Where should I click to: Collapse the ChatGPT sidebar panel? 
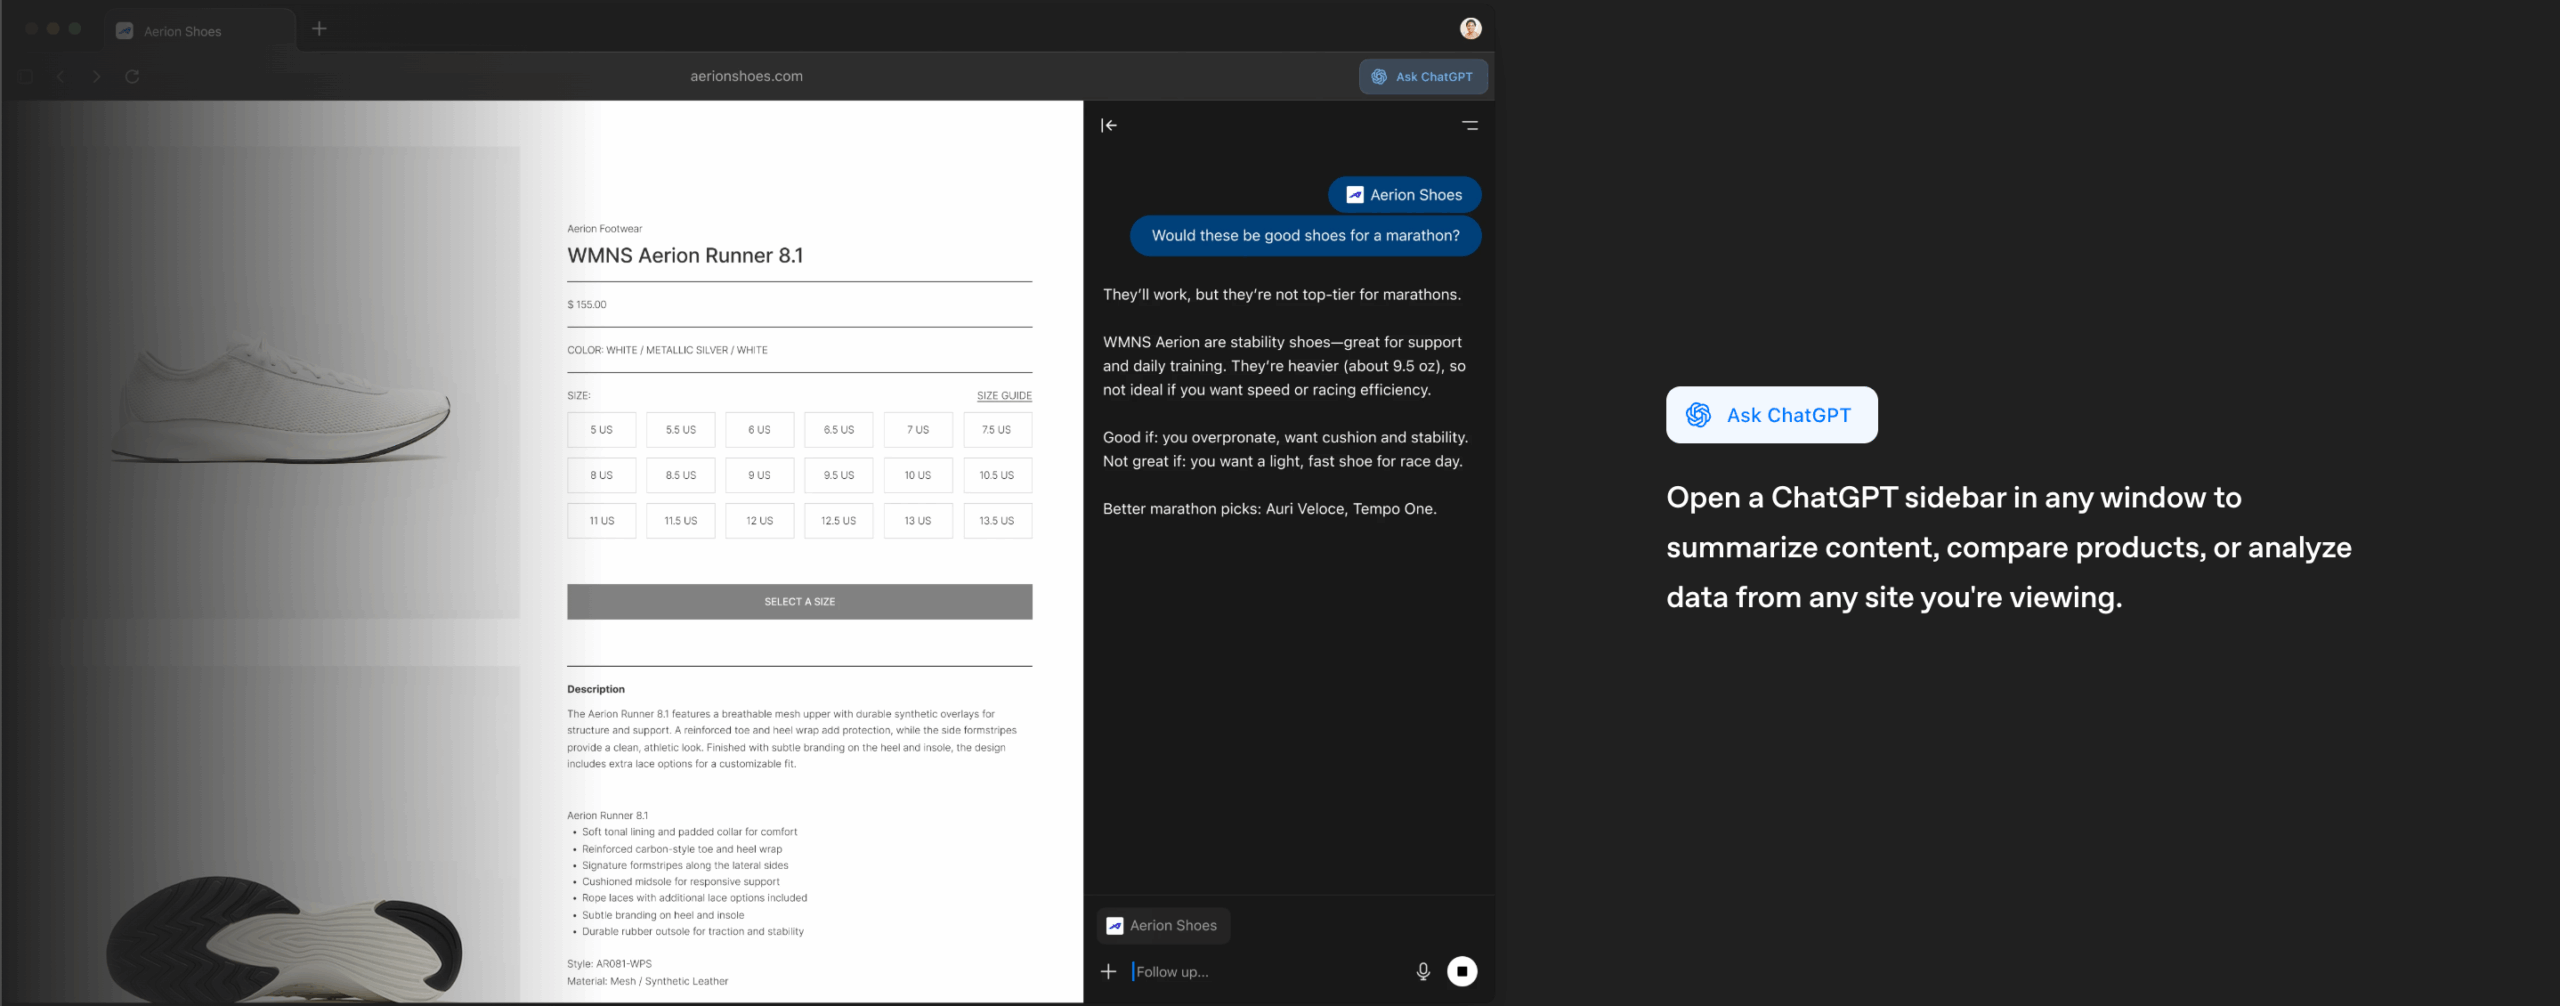[x=1109, y=126]
